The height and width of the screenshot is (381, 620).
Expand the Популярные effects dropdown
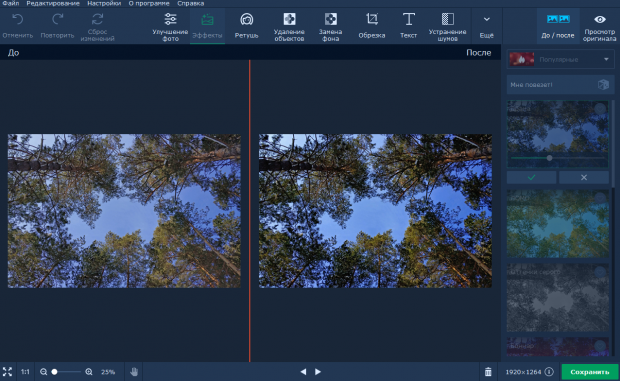[560, 60]
